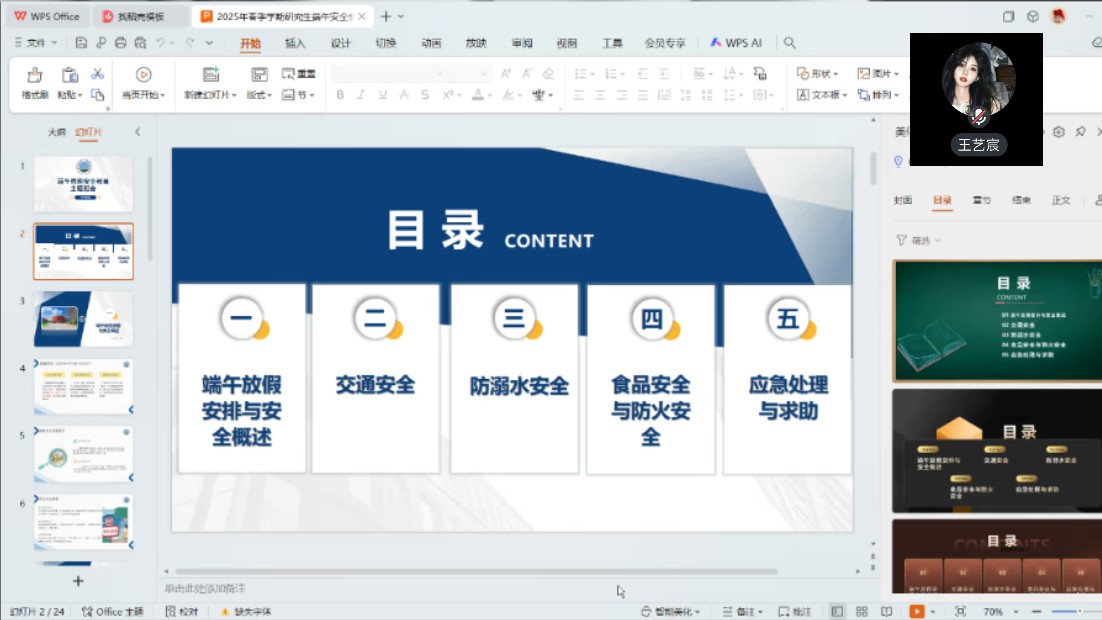Open the search magnifier in menu bar
1102x620 pixels.
tap(790, 43)
